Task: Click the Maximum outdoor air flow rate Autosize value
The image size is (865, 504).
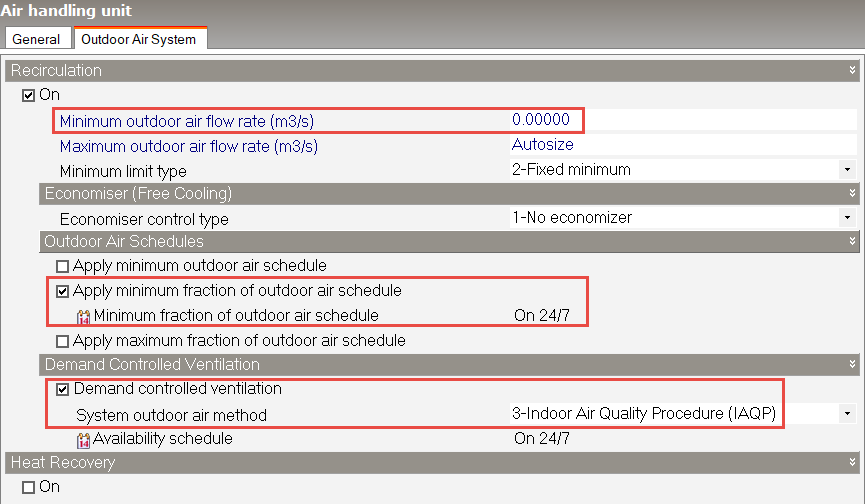Action: coord(544,145)
